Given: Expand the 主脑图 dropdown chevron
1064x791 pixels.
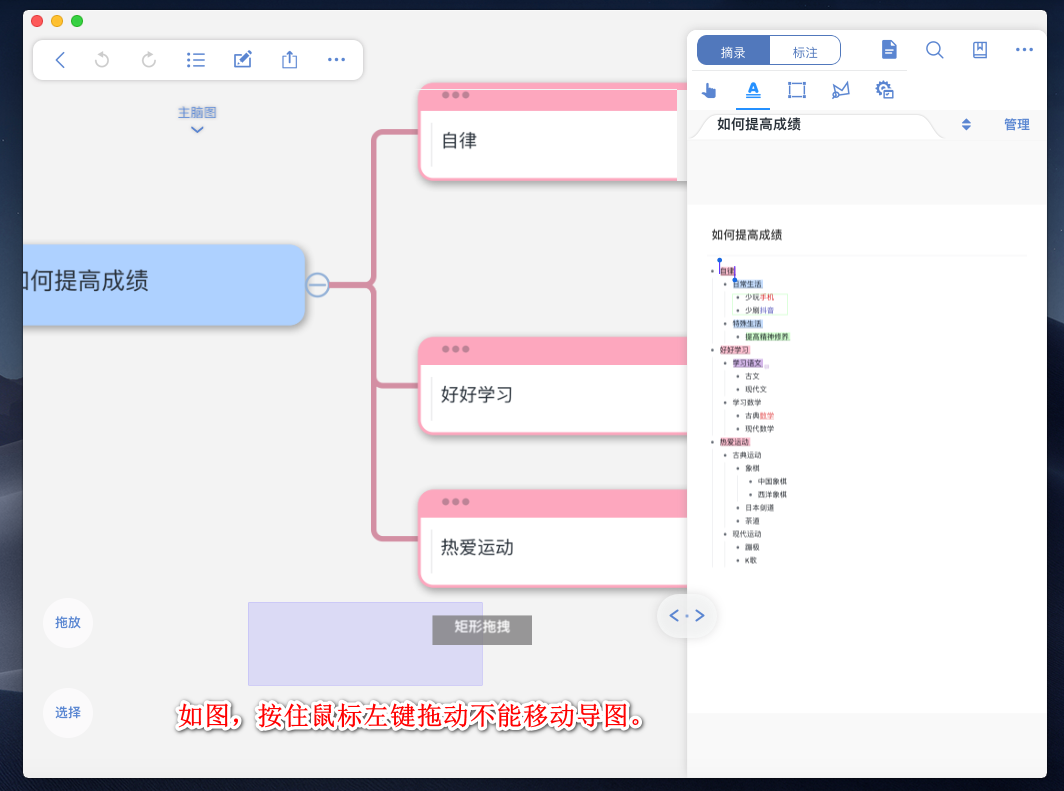Looking at the screenshot, I should 197,129.
